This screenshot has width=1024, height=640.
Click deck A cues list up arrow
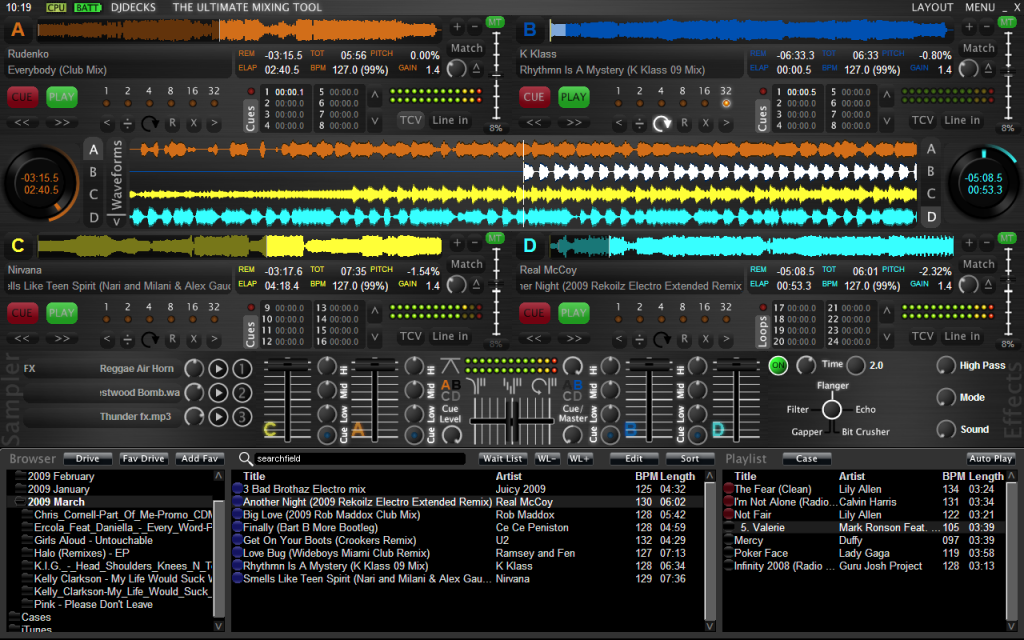(x=375, y=96)
